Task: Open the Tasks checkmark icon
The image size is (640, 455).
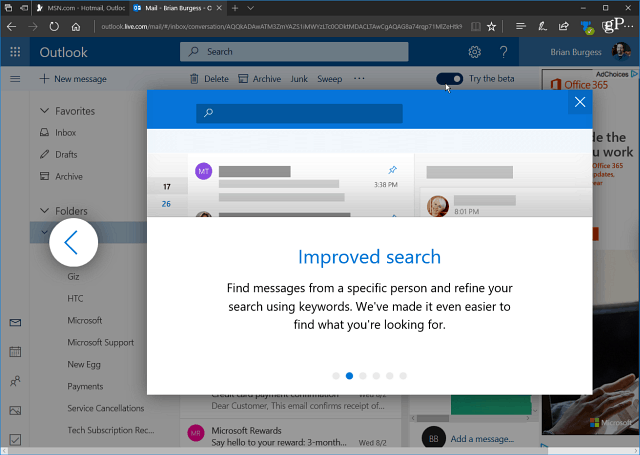Action: point(15,440)
